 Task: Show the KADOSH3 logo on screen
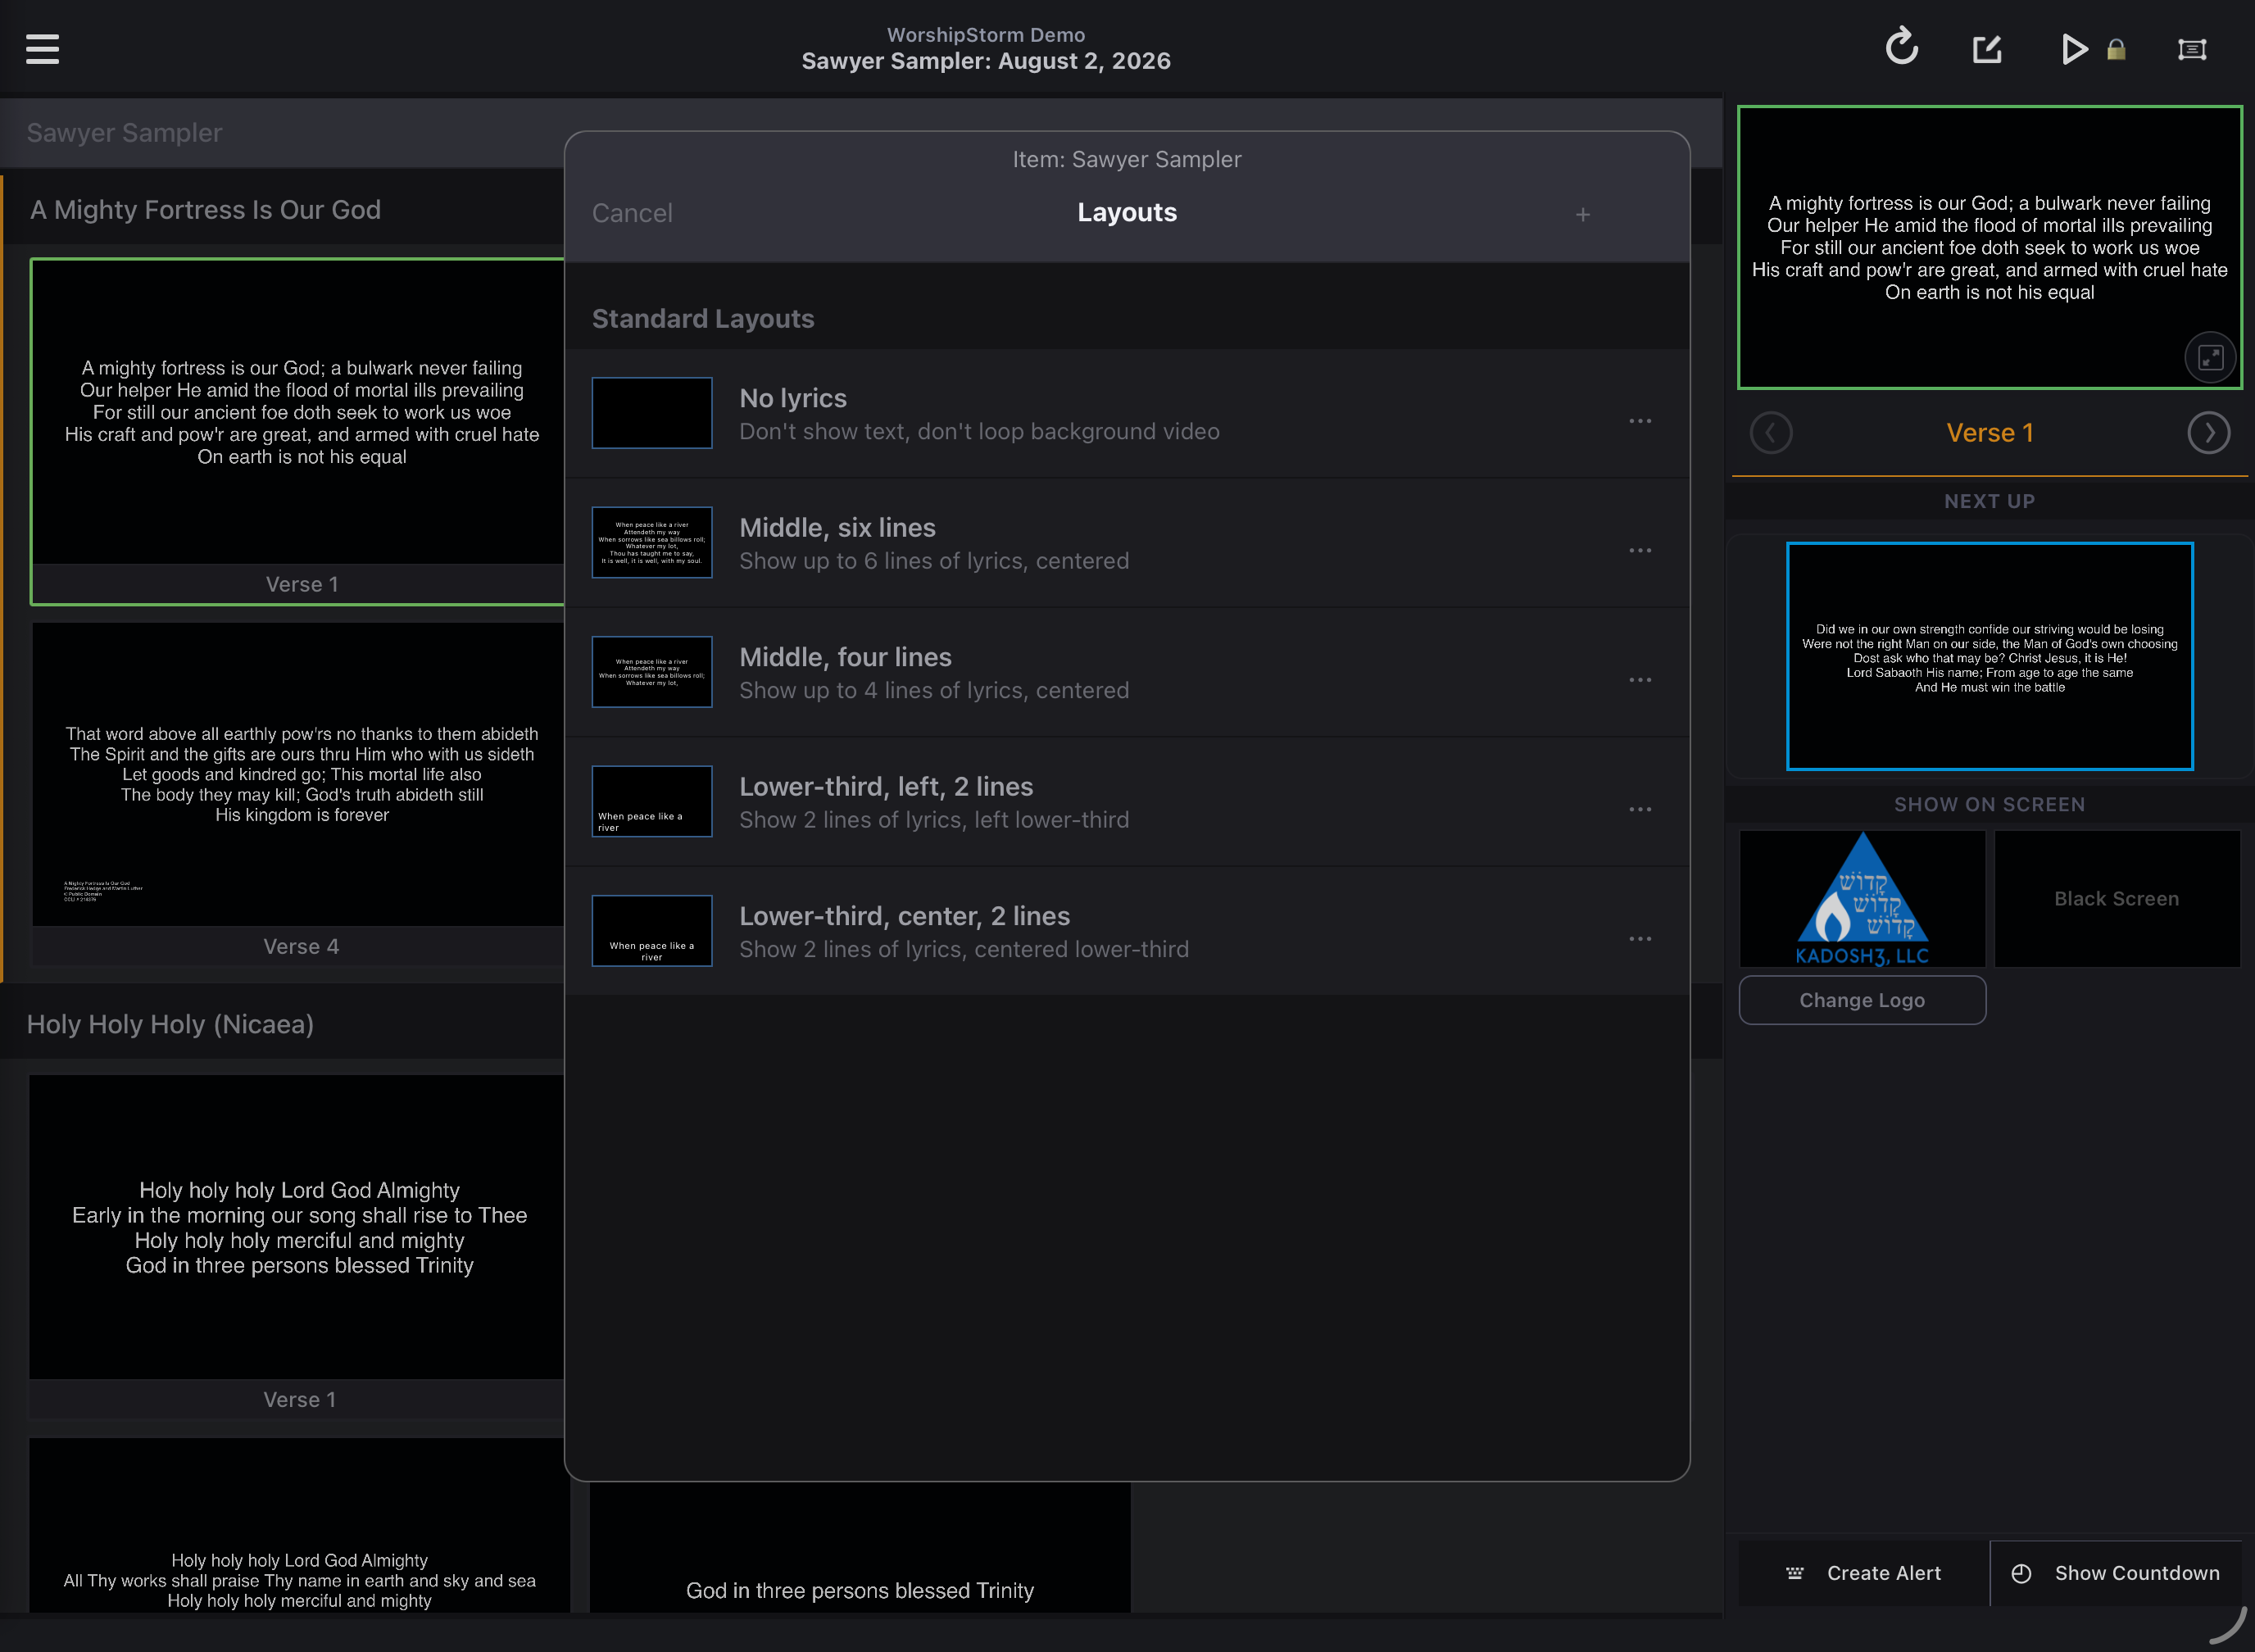(x=1862, y=899)
